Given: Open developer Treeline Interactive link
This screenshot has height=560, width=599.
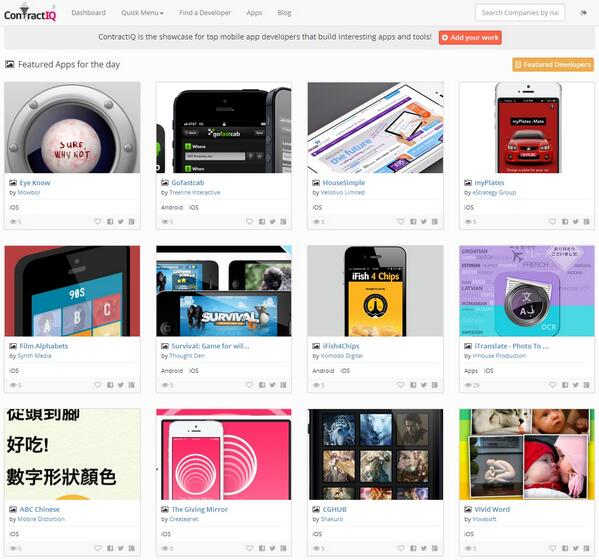Looking at the screenshot, I should point(194,193).
